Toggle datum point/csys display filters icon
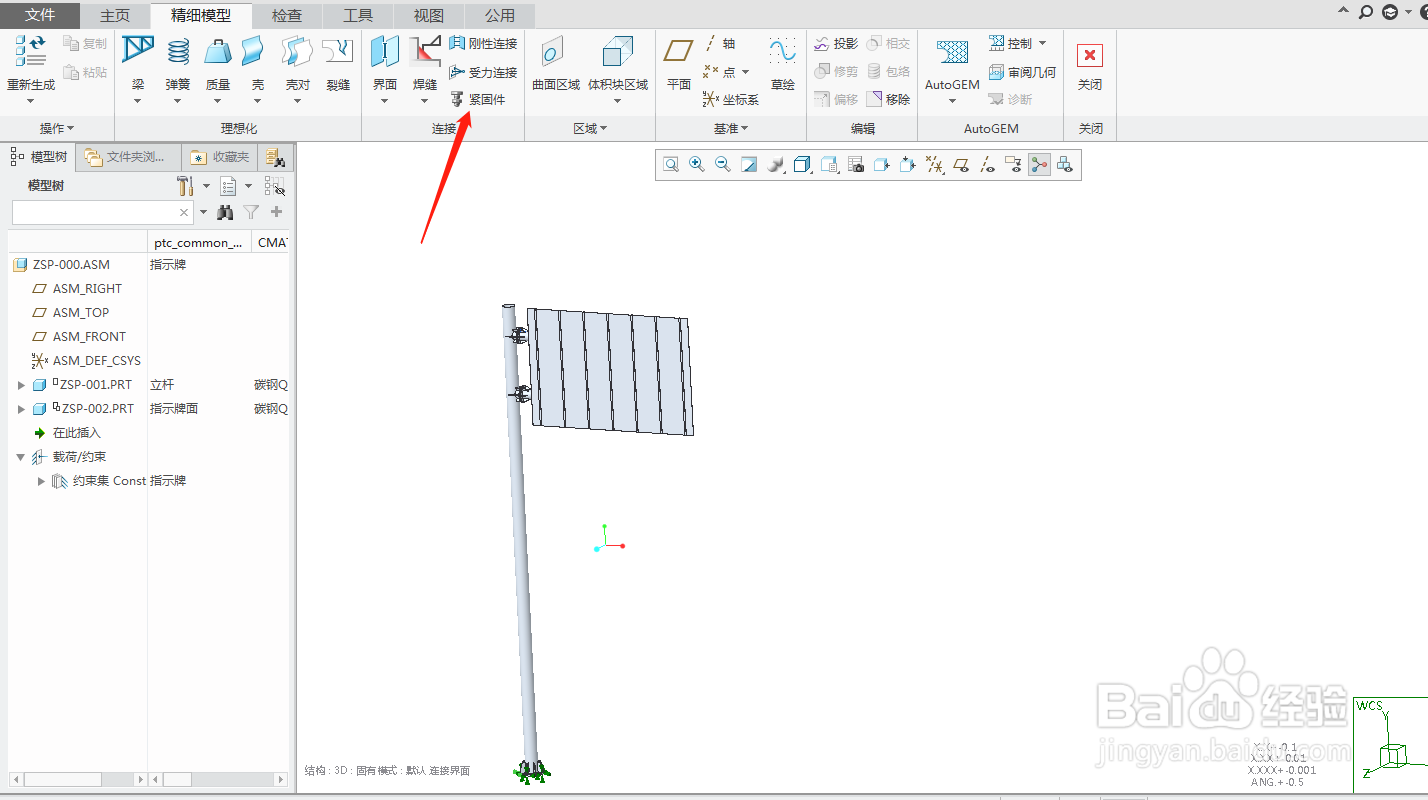 coord(934,165)
